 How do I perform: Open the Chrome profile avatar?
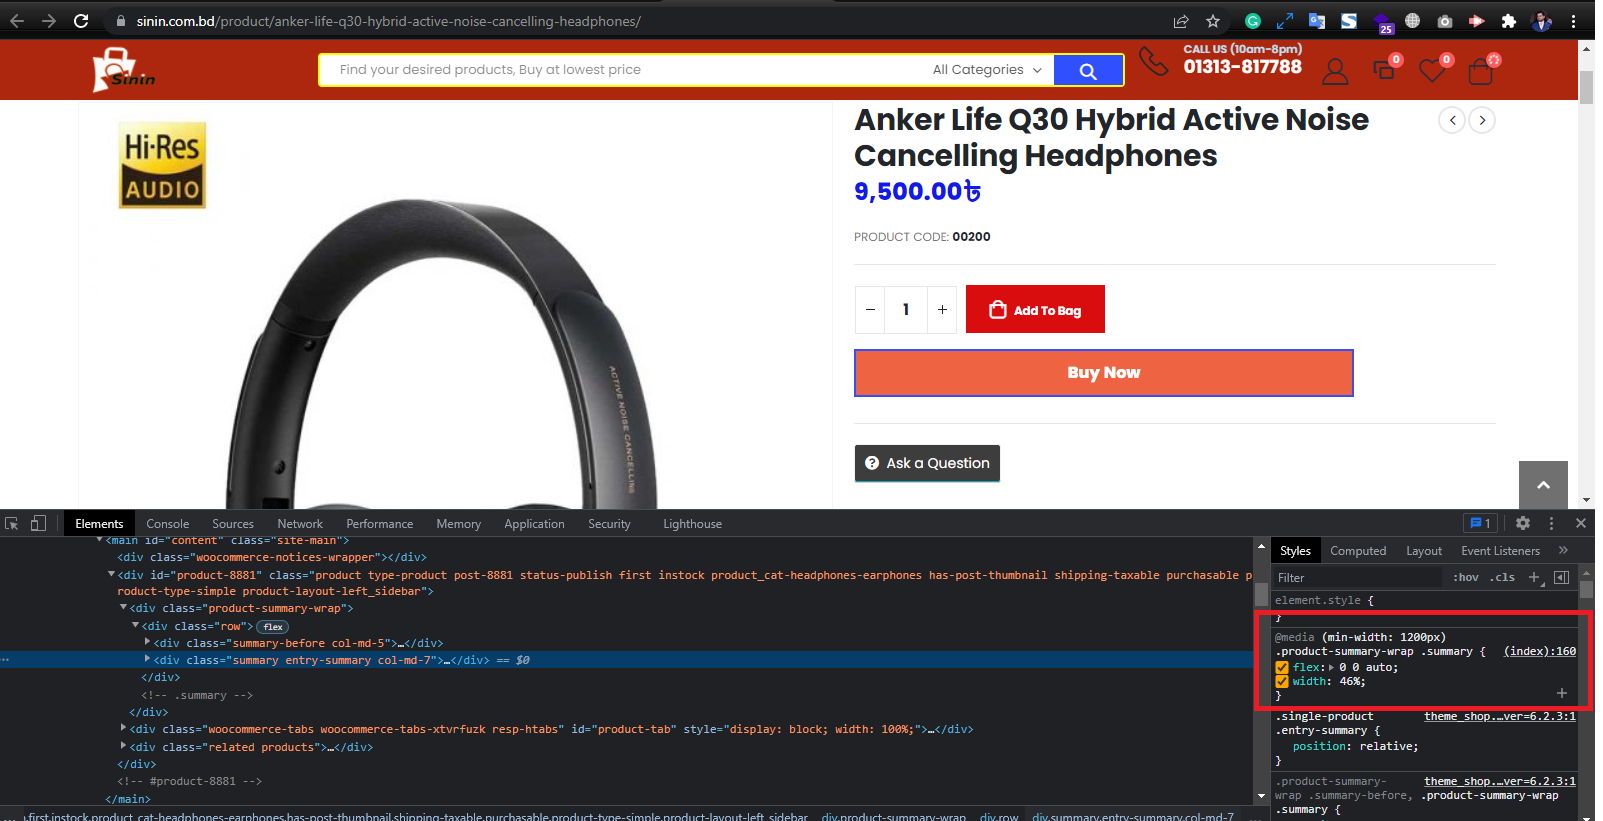click(x=1542, y=21)
